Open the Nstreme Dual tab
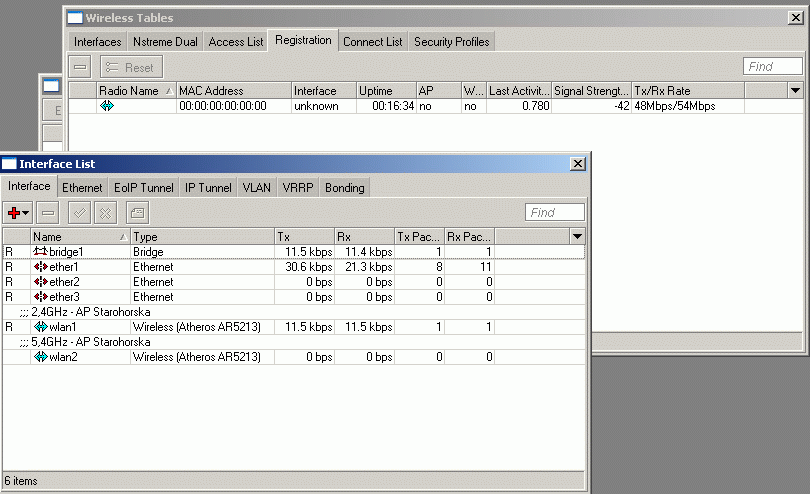Viewport: 810px width, 494px height. tap(165, 42)
